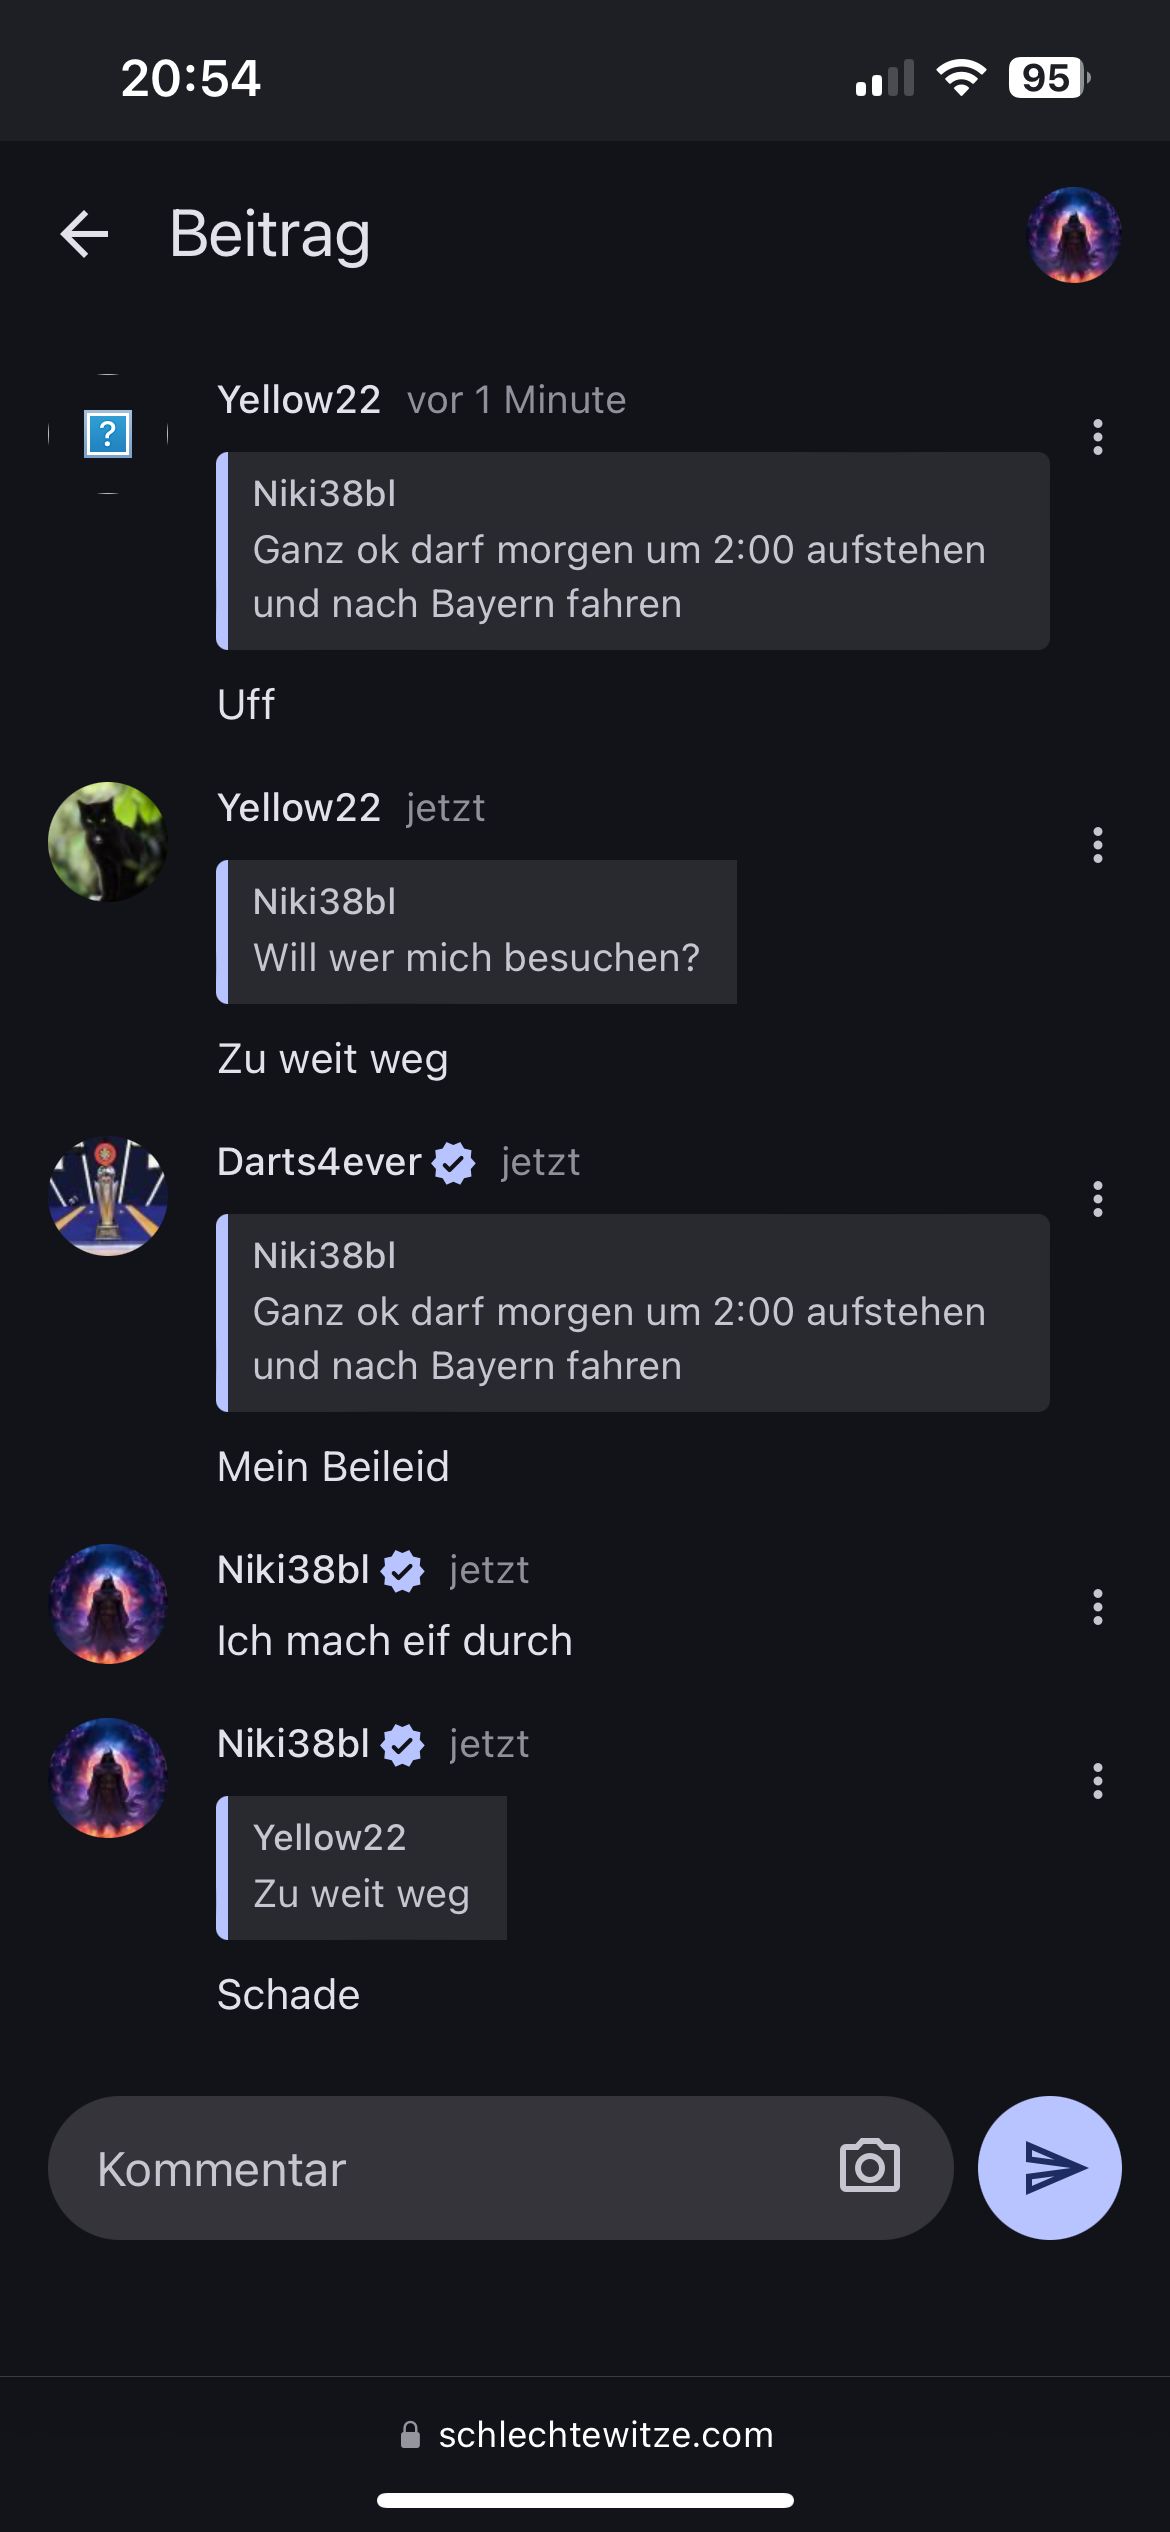Focus the Kommentar input field

click(x=450, y=2168)
